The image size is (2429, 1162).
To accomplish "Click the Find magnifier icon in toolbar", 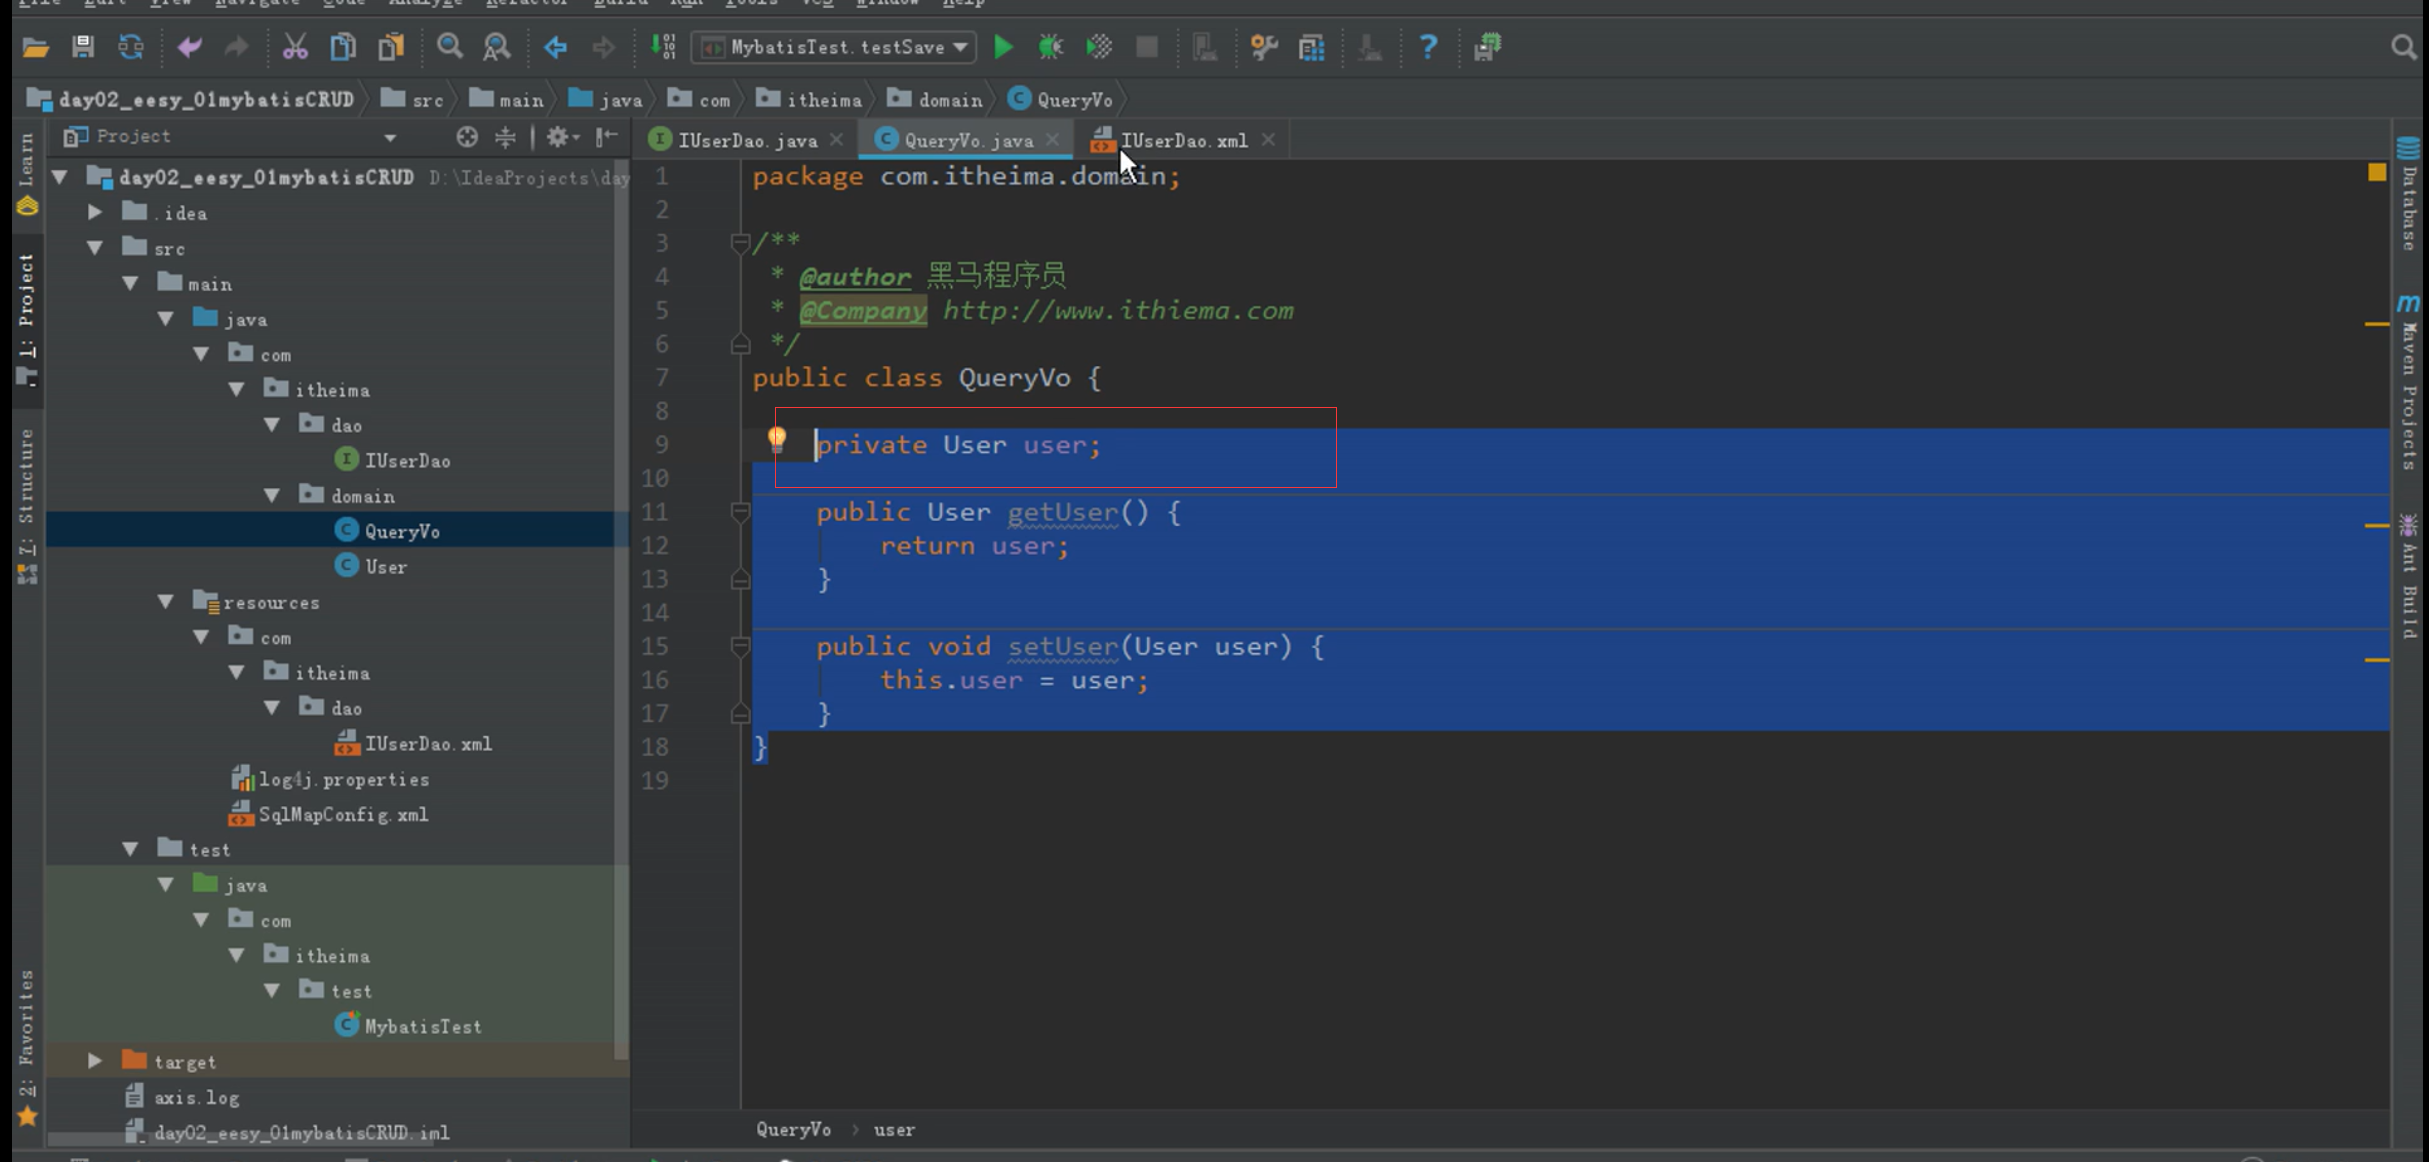I will coord(449,47).
